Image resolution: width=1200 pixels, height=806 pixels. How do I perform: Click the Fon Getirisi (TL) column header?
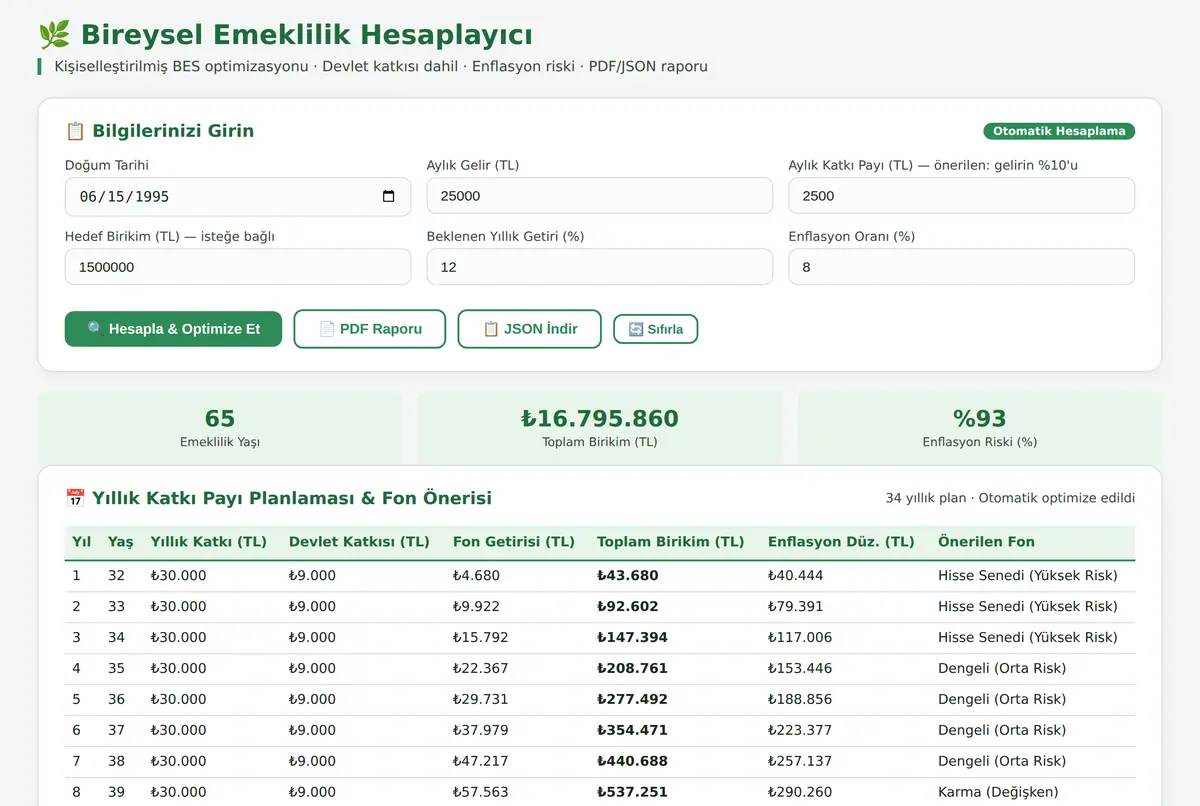pos(514,542)
